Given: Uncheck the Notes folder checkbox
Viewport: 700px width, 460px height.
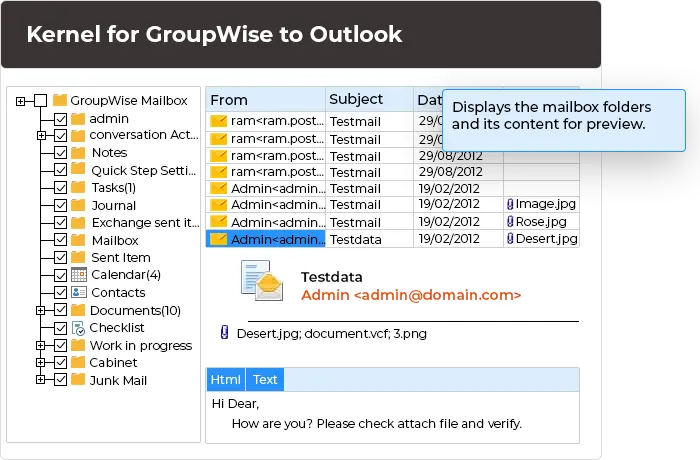Looking at the screenshot, I should pos(61,153).
